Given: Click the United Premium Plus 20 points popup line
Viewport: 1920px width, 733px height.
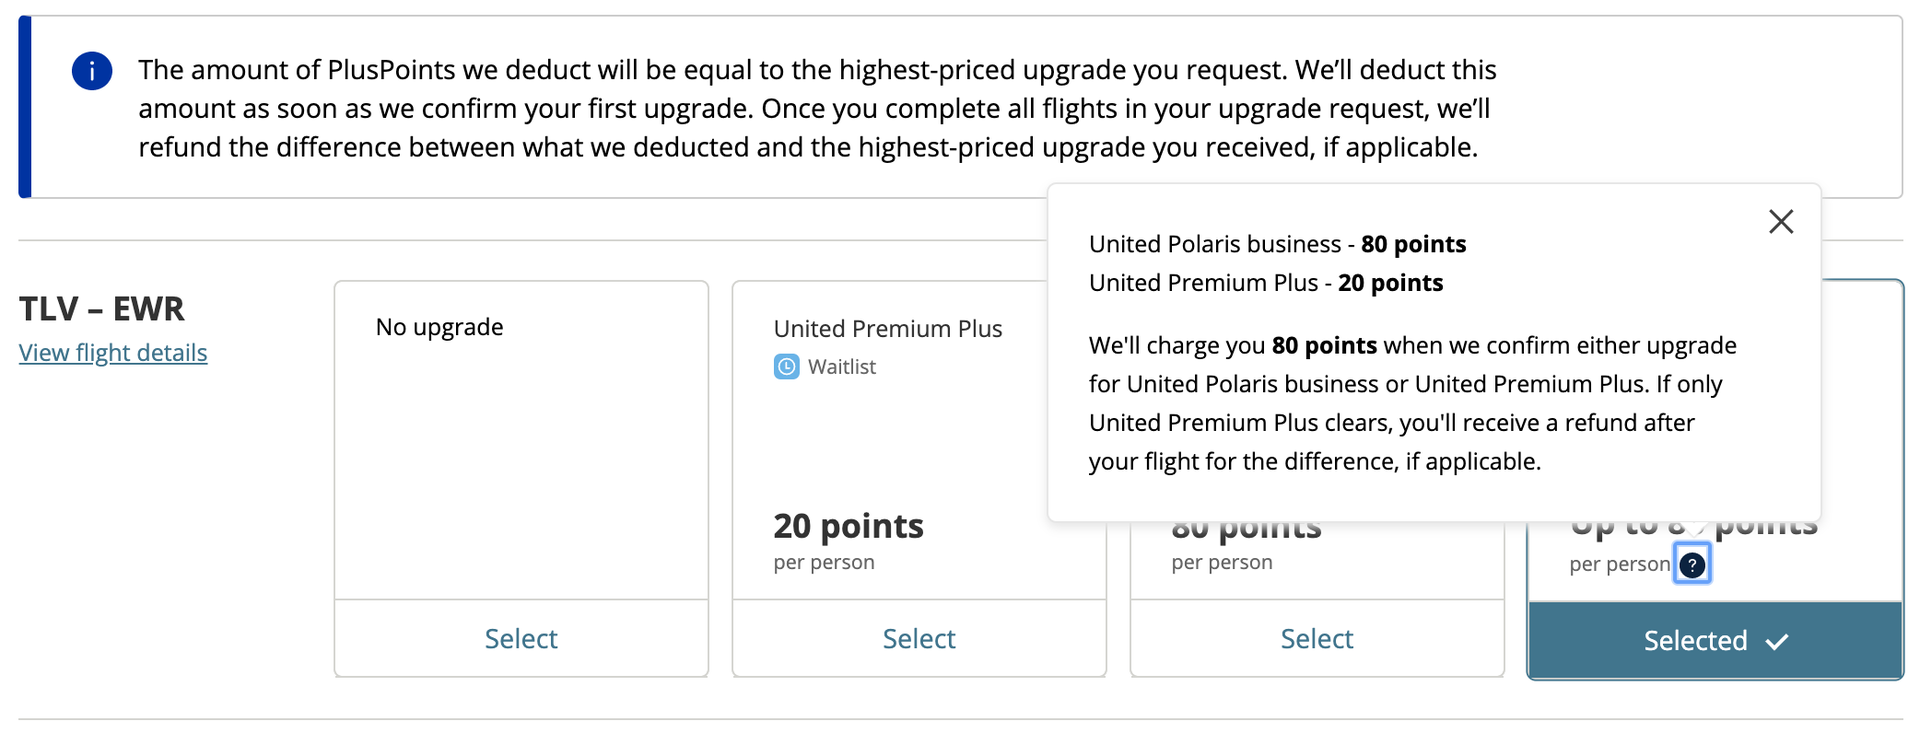Looking at the screenshot, I should coord(1265,283).
